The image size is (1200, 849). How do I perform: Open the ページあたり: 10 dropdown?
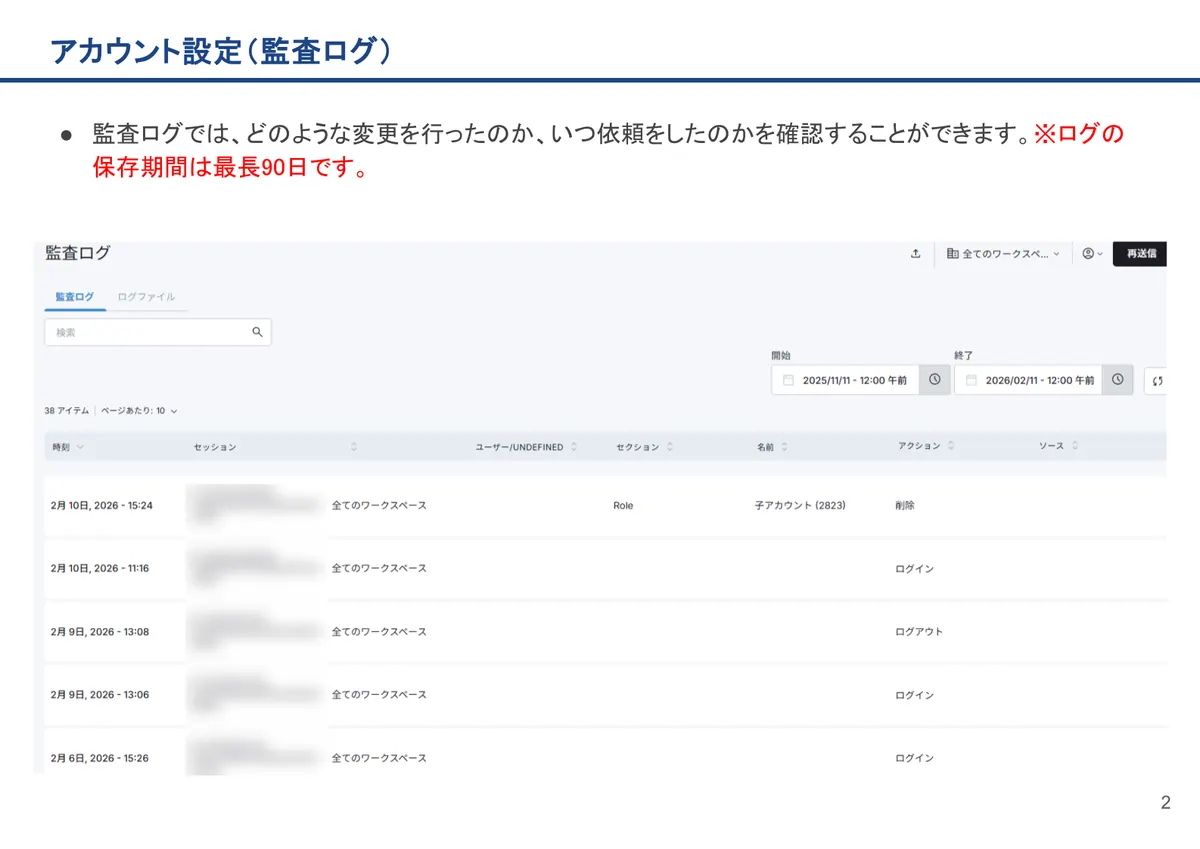pyautogui.click(x=139, y=411)
